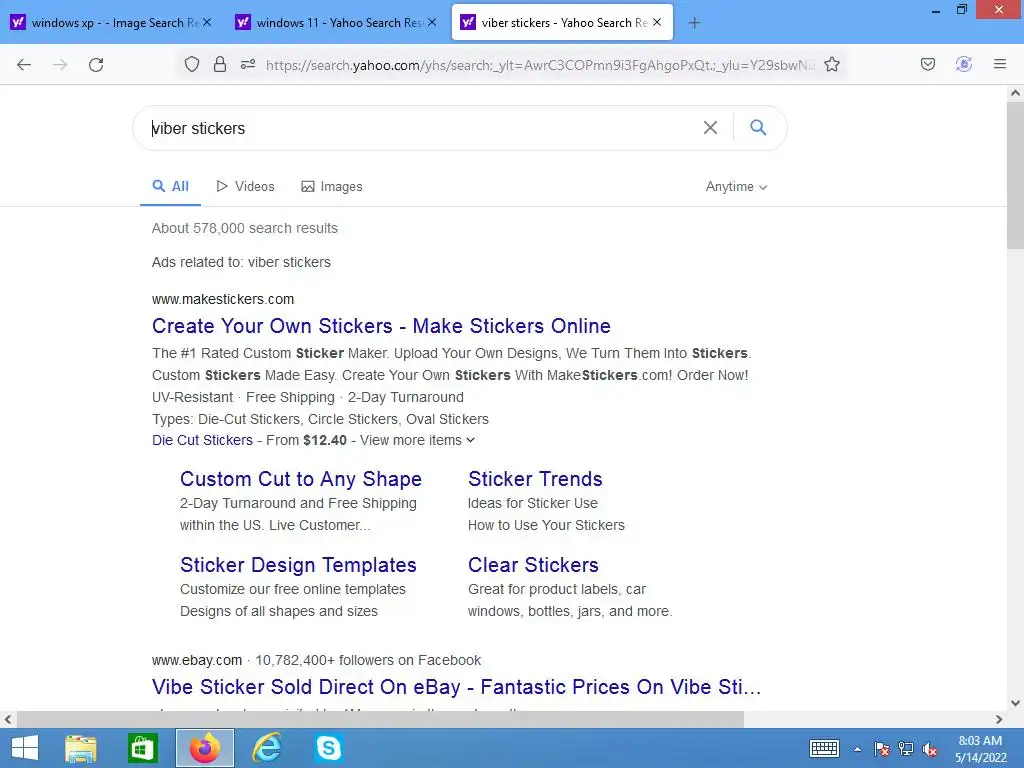Open tracking protection shield icon
The image size is (1024, 768).
coord(191,64)
